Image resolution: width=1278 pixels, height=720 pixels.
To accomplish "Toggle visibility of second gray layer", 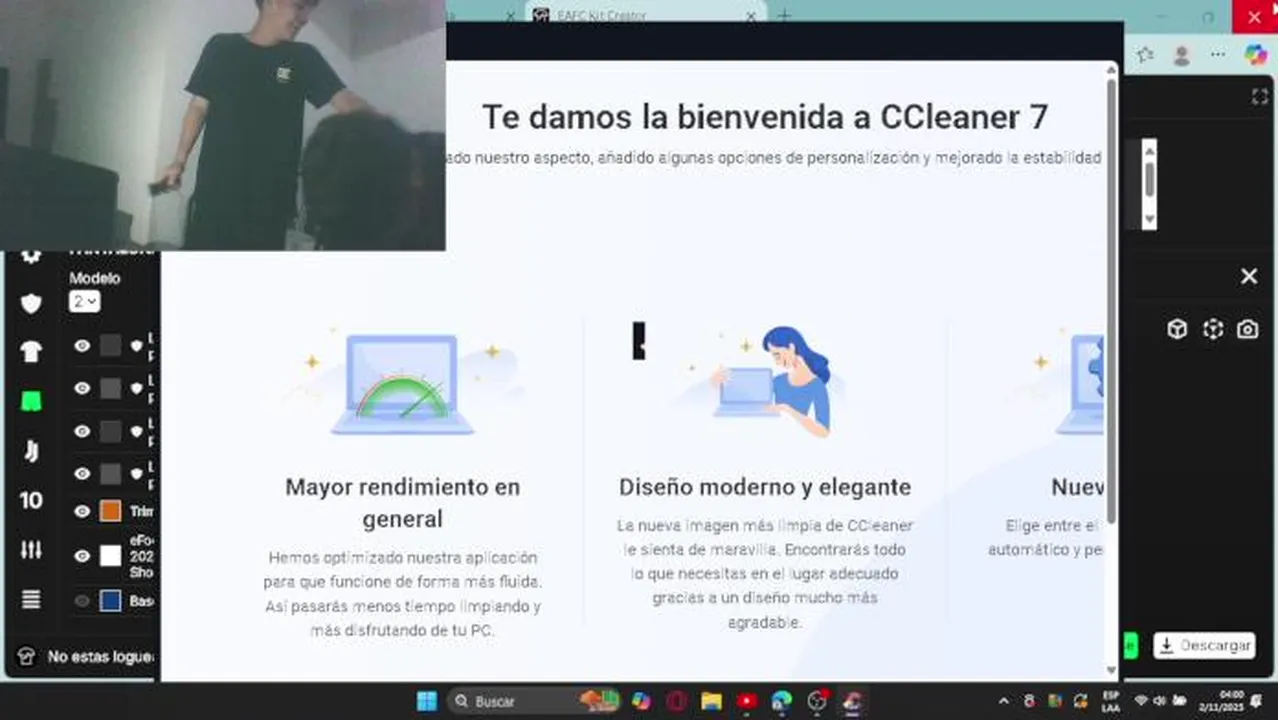I will (82, 388).
